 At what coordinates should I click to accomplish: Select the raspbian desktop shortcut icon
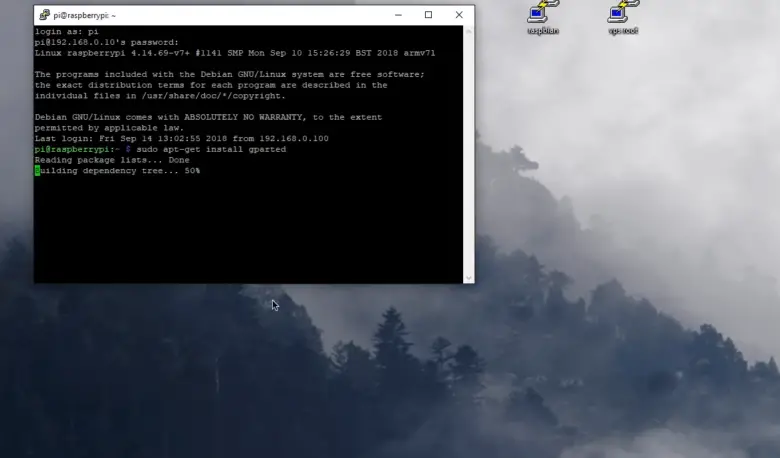[x=543, y=12]
